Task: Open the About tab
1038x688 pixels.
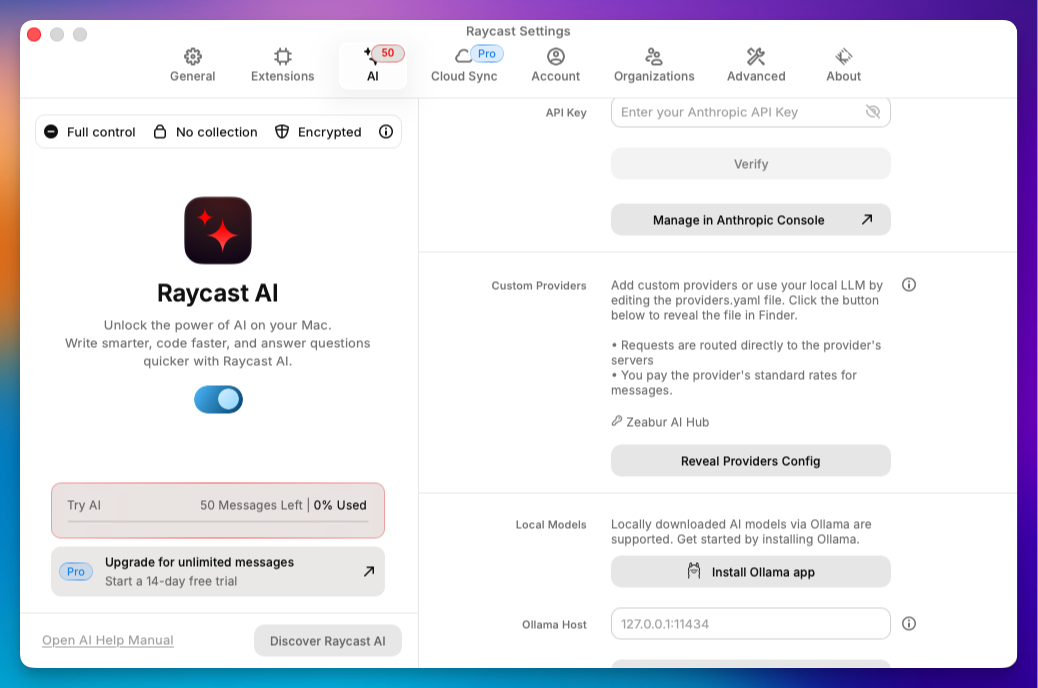Action: coord(843,65)
